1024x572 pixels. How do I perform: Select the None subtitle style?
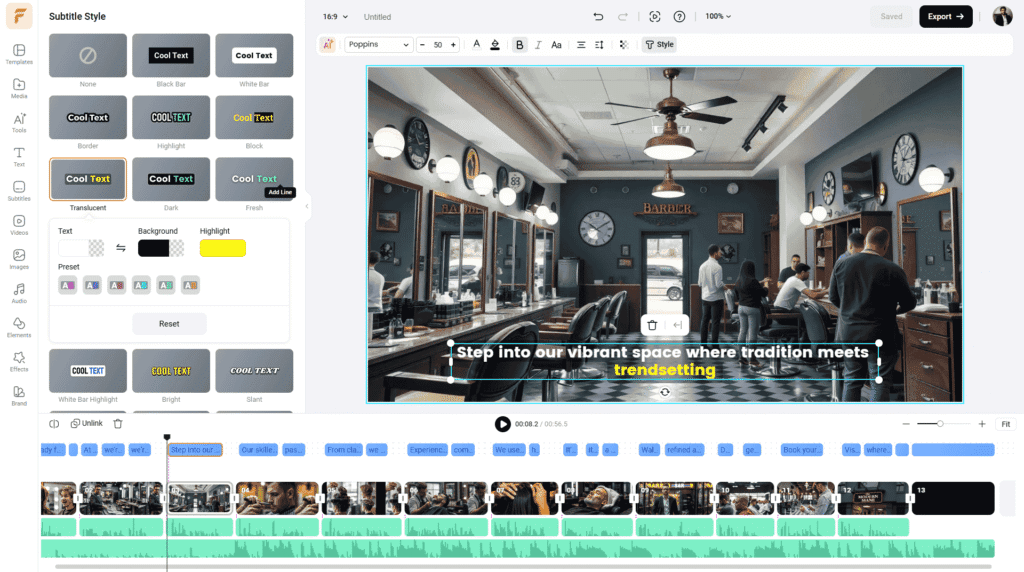88,56
